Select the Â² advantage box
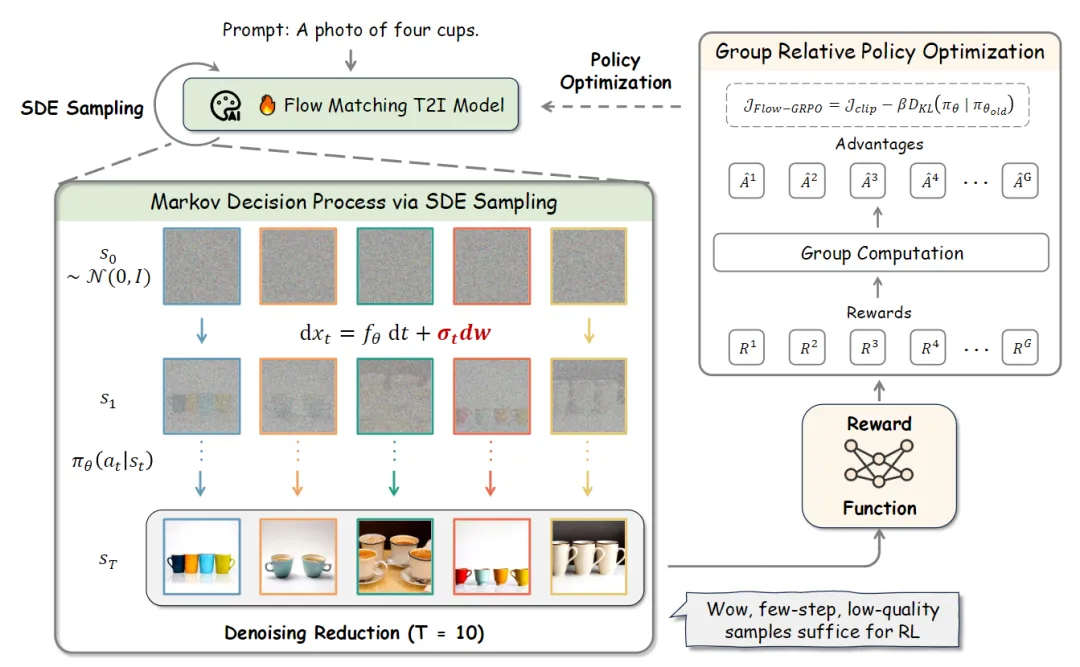This screenshot has width=1080, height=667. tap(807, 181)
